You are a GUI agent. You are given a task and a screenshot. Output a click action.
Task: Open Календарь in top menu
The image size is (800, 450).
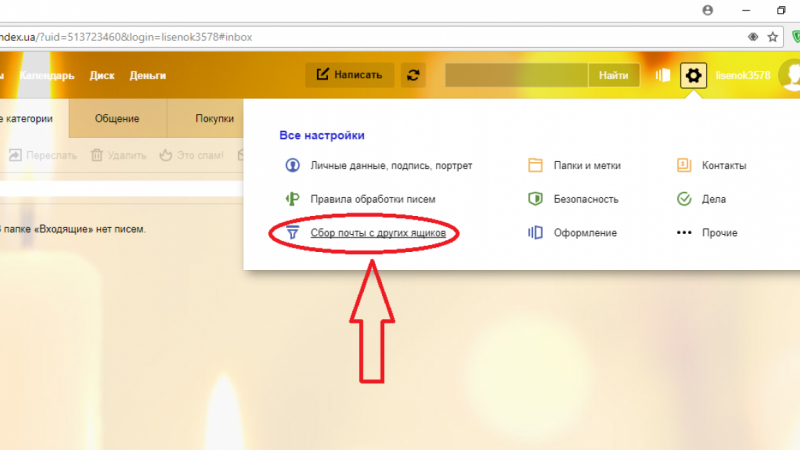tap(47, 76)
